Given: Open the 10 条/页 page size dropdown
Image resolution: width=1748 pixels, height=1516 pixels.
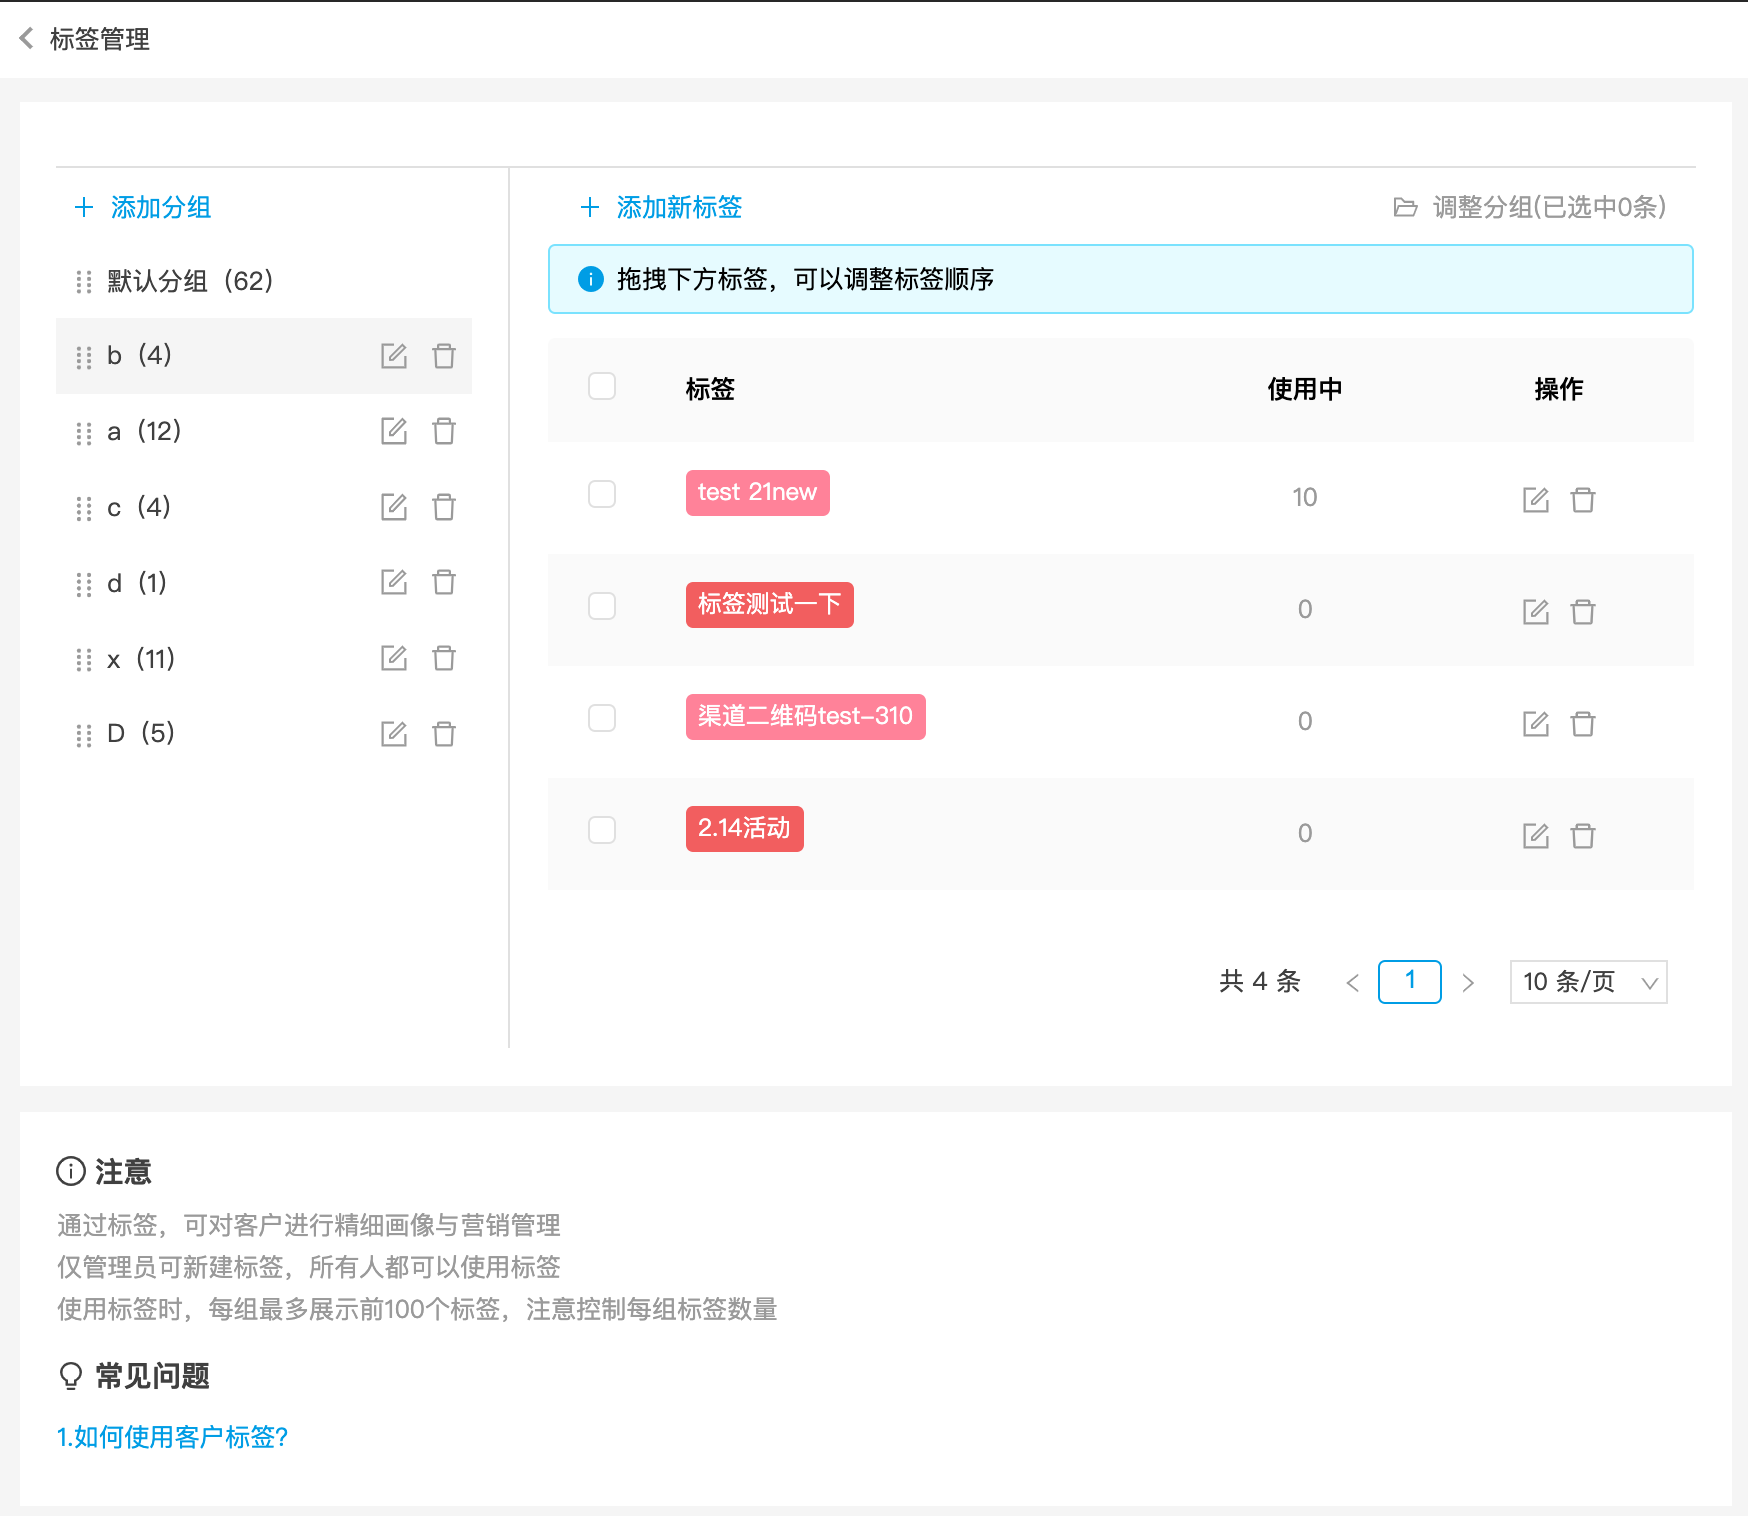Looking at the screenshot, I should point(1588,982).
